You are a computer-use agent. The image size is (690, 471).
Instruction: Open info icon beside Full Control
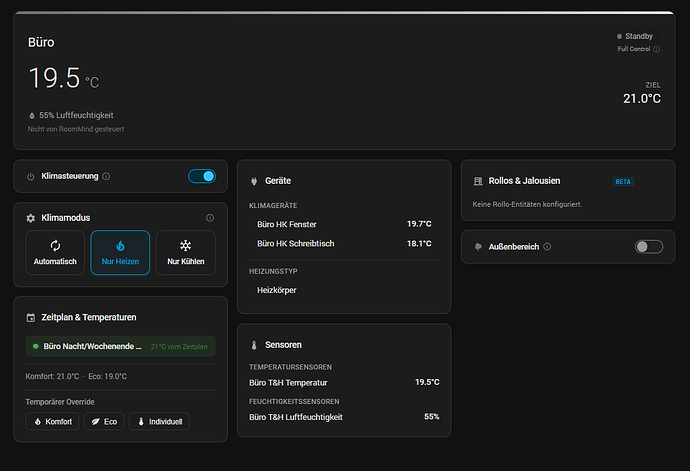(x=656, y=49)
